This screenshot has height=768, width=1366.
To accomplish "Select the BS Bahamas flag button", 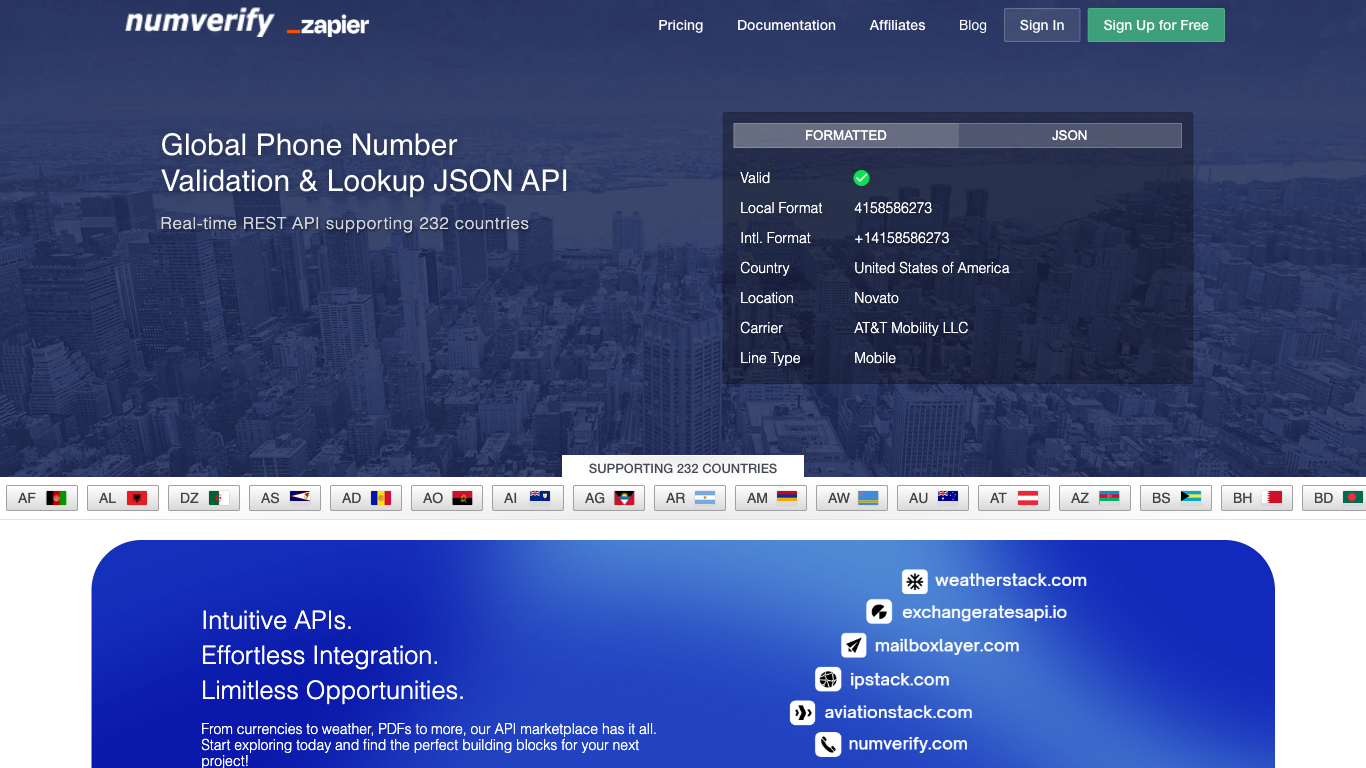I will (x=1176, y=498).
